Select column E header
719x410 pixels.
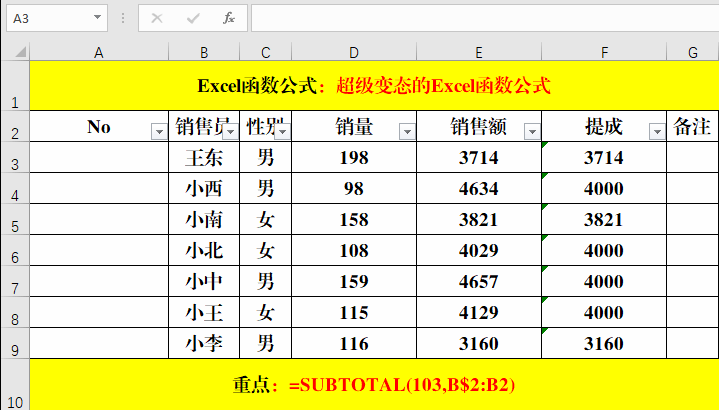pos(479,52)
